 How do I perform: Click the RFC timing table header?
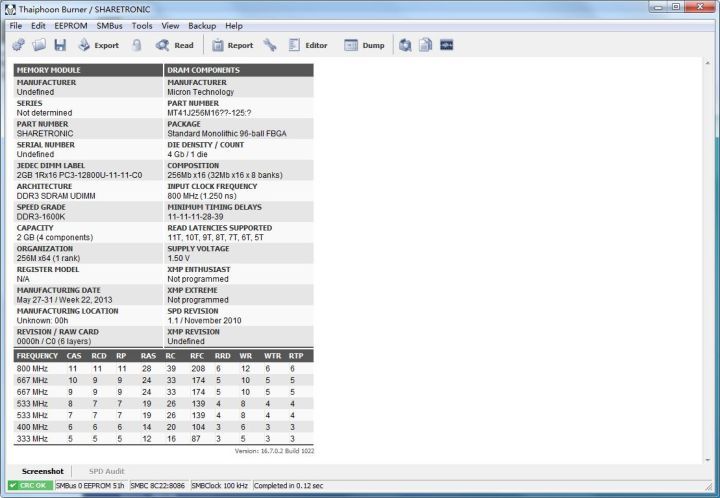coord(197,356)
